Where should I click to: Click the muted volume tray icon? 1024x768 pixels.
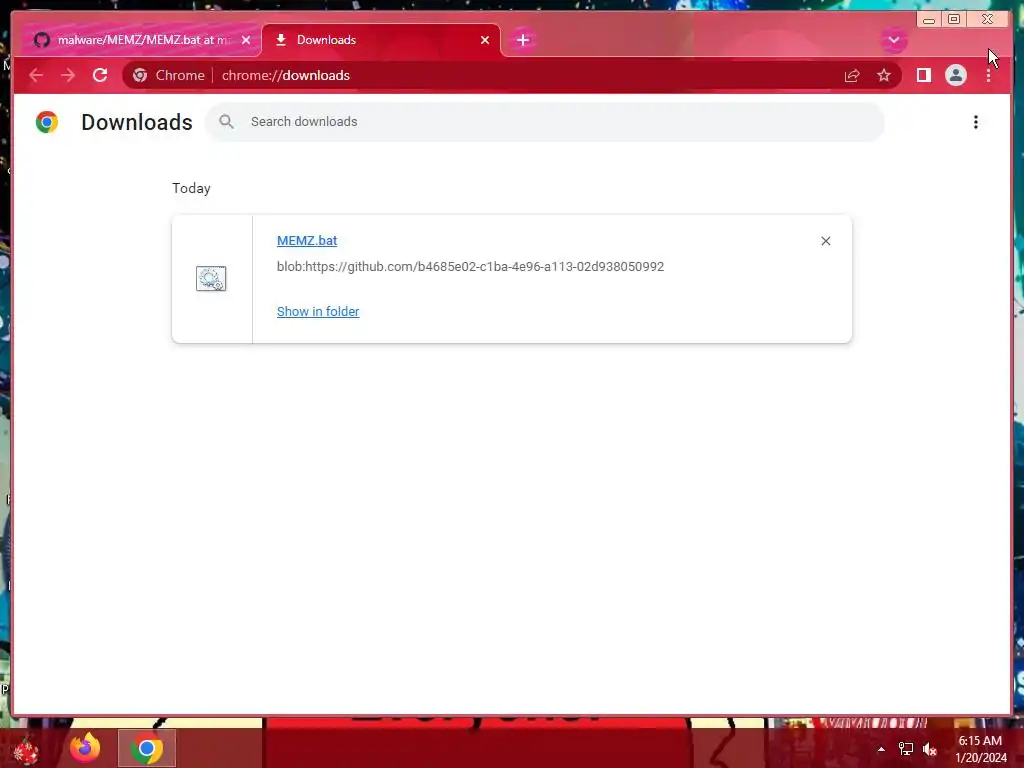pos(930,749)
